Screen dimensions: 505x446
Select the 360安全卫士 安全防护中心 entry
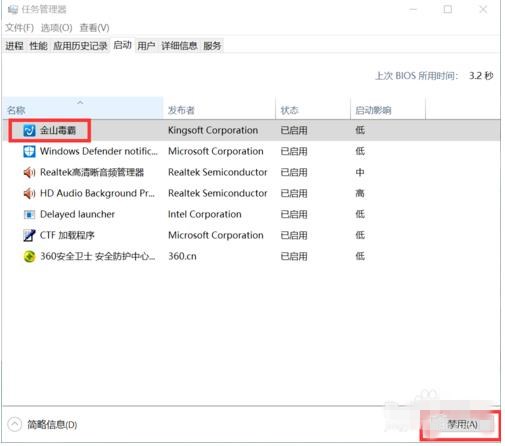point(98,256)
